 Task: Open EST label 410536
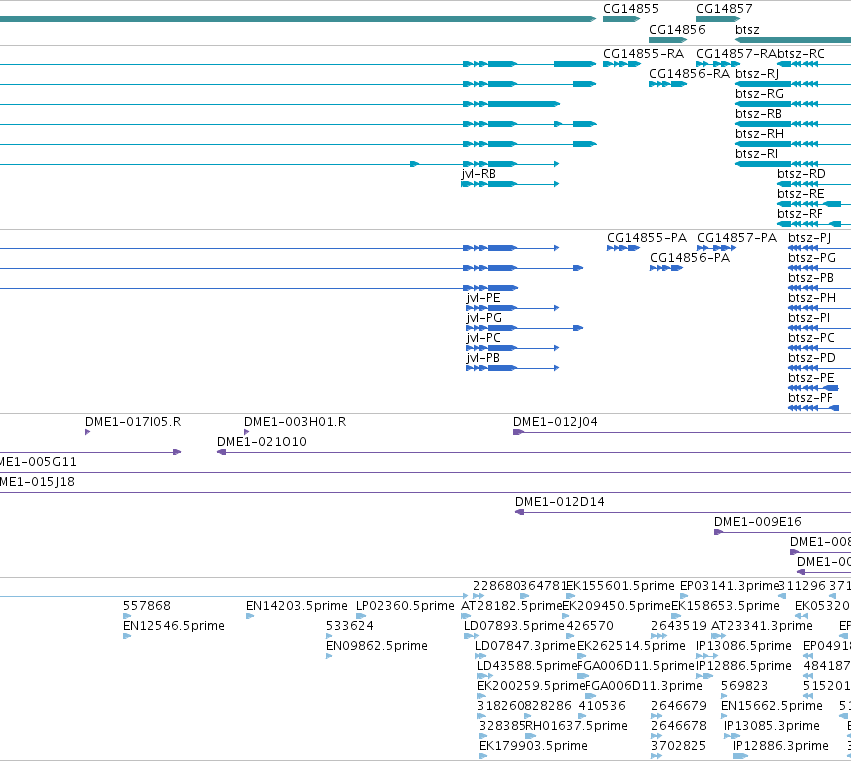[x=602, y=706]
